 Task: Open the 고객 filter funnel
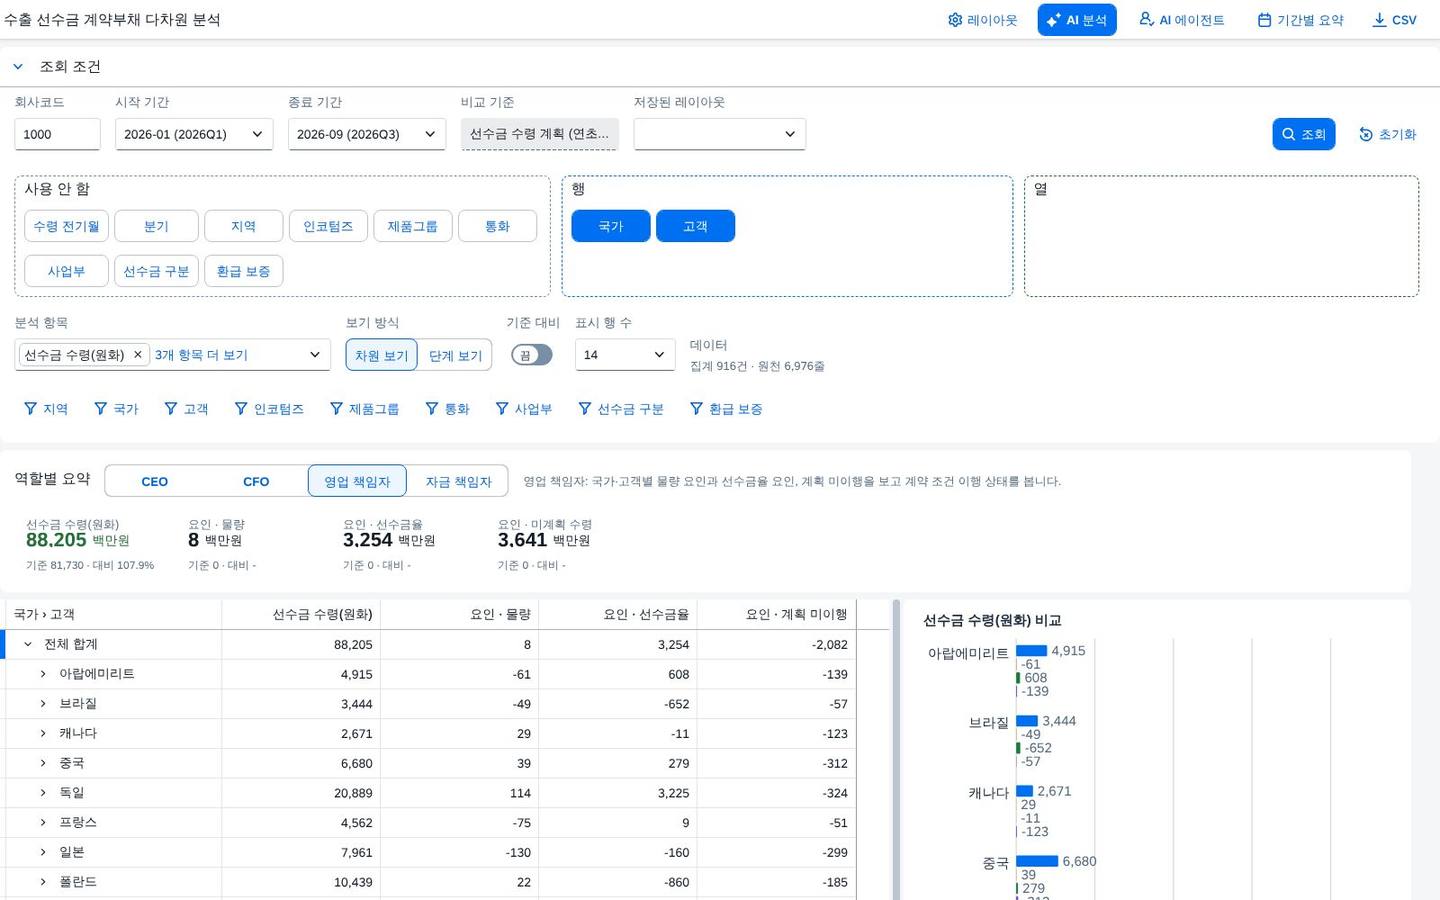coord(171,409)
